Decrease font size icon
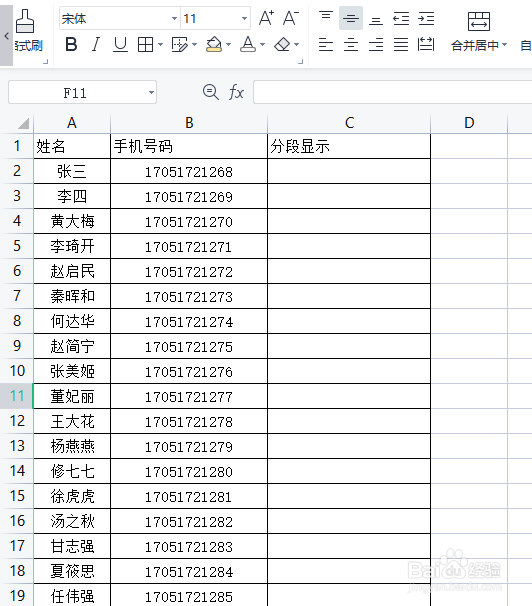This screenshot has height=606, width=532. (x=291, y=18)
